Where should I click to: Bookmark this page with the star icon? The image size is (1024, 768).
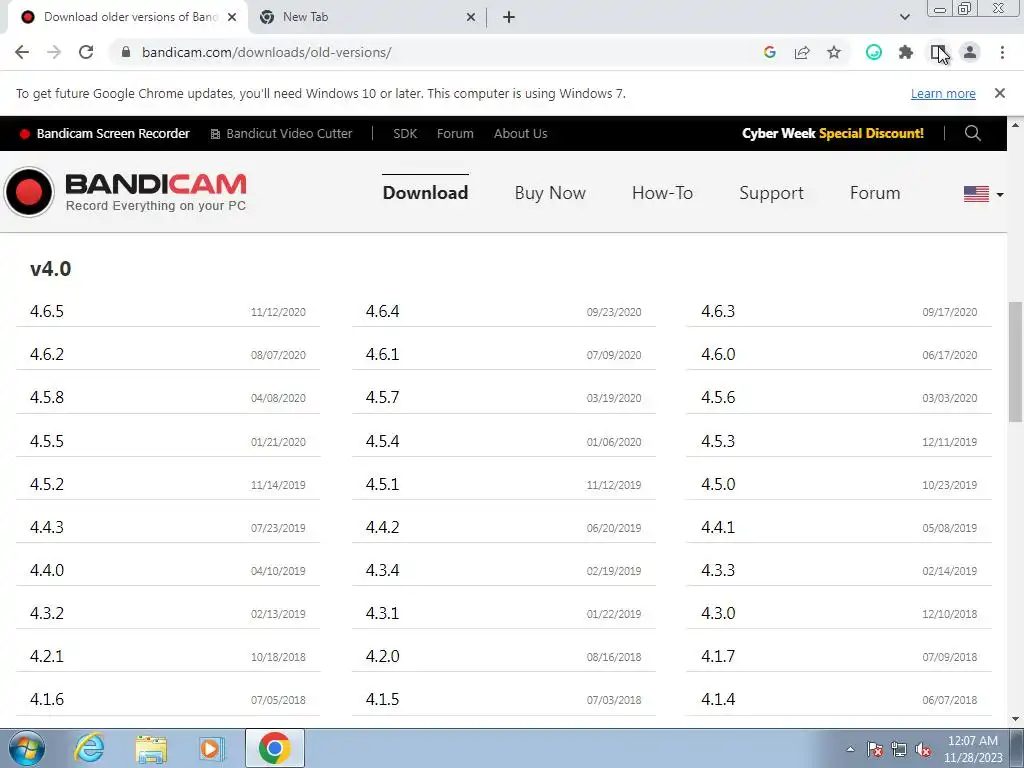(834, 52)
